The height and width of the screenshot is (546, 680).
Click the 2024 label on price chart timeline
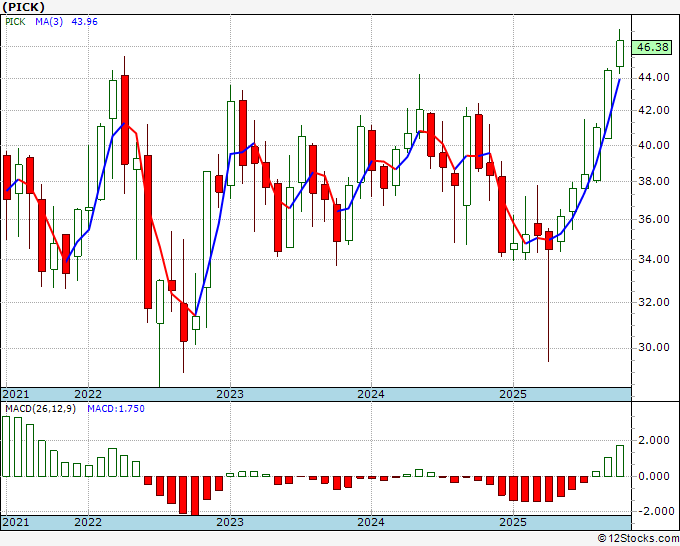pyautogui.click(x=371, y=394)
